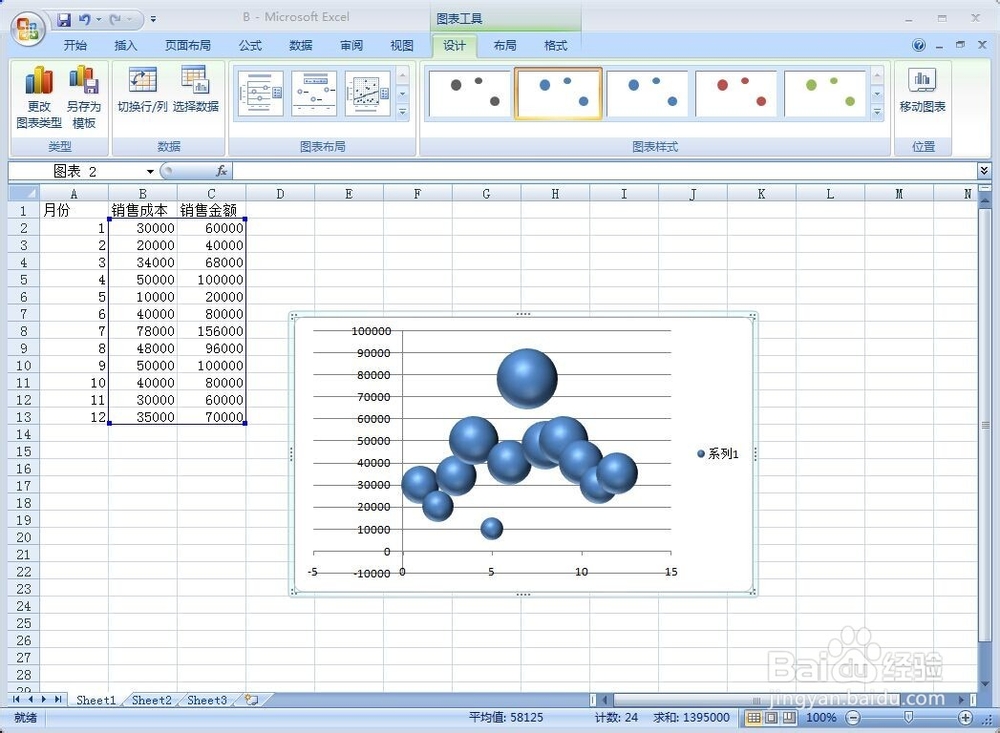Image resolution: width=1000 pixels, height=733 pixels.
Task: Show next row of chart layouts
Action: click(x=402, y=94)
